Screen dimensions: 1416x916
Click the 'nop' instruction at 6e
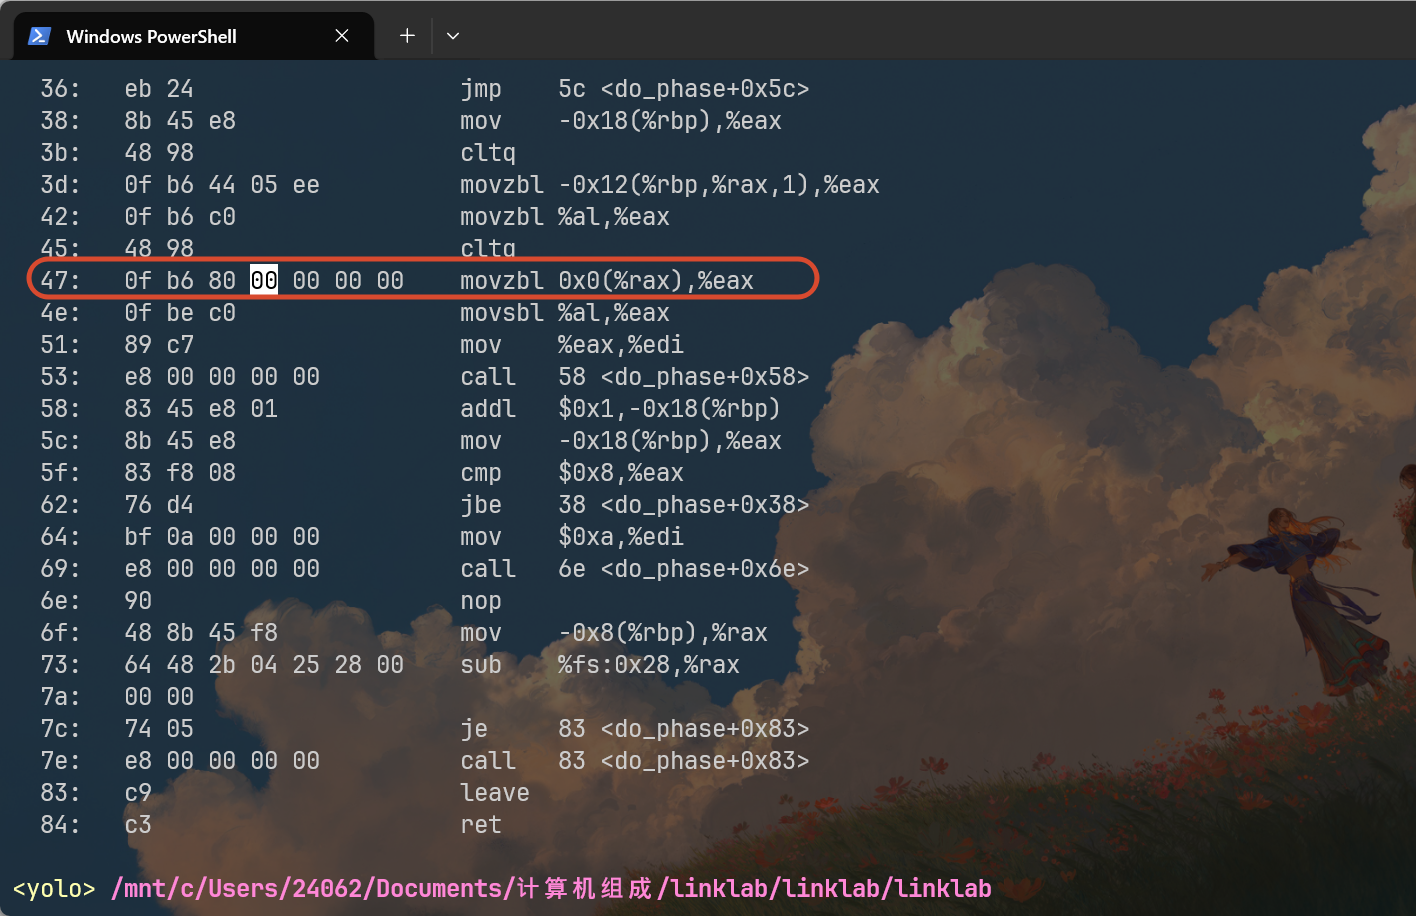(481, 601)
